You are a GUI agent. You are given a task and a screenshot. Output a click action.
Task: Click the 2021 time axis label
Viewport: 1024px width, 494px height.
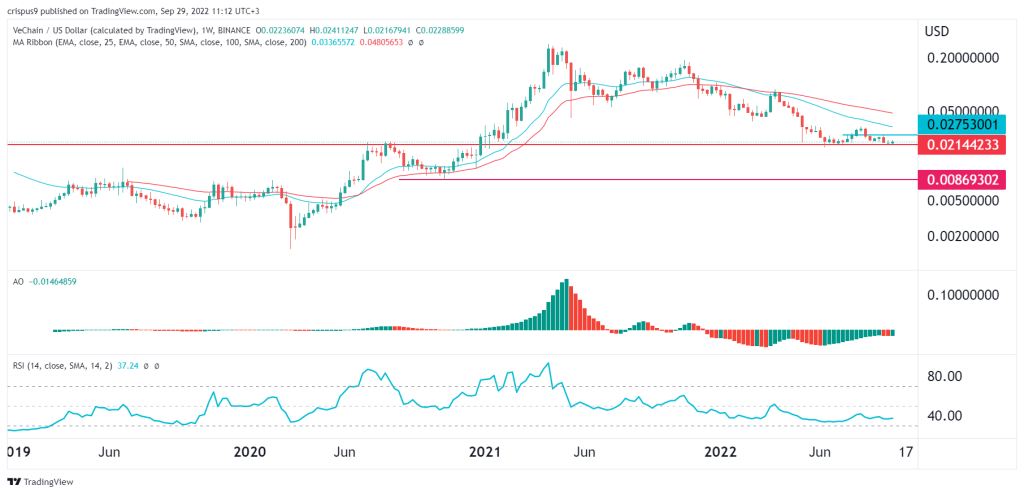tap(487, 452)
